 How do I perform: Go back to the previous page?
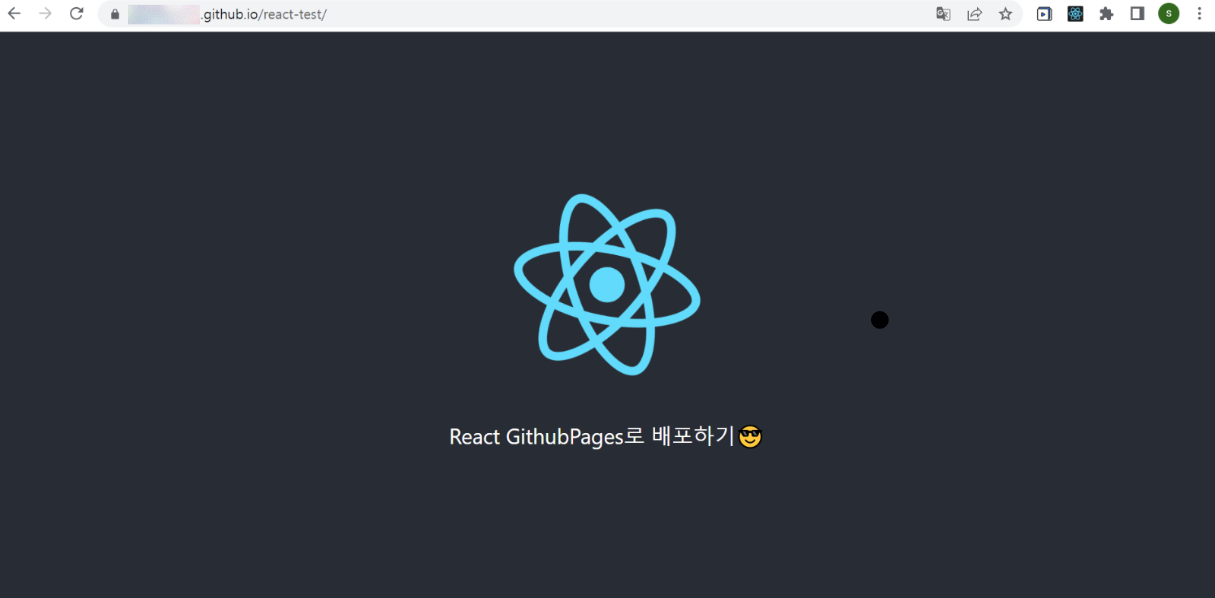[15, 14]
